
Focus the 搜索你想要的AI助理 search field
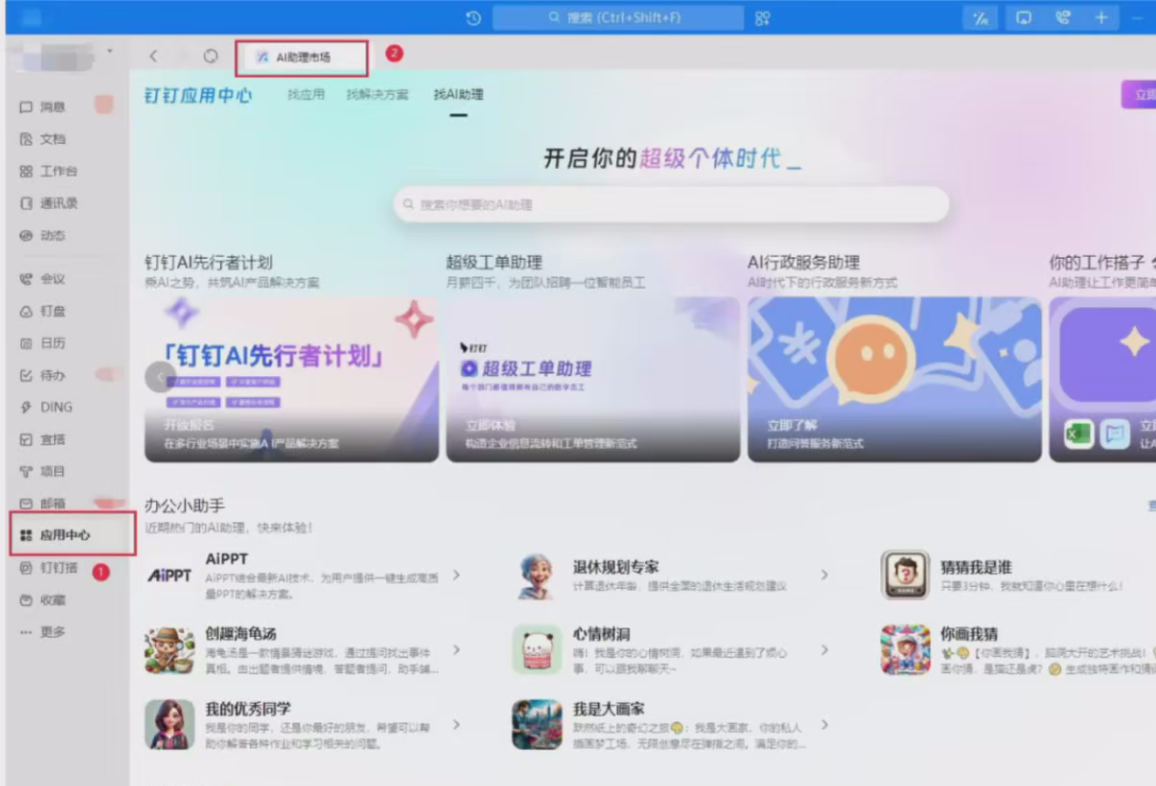point(671,204)
